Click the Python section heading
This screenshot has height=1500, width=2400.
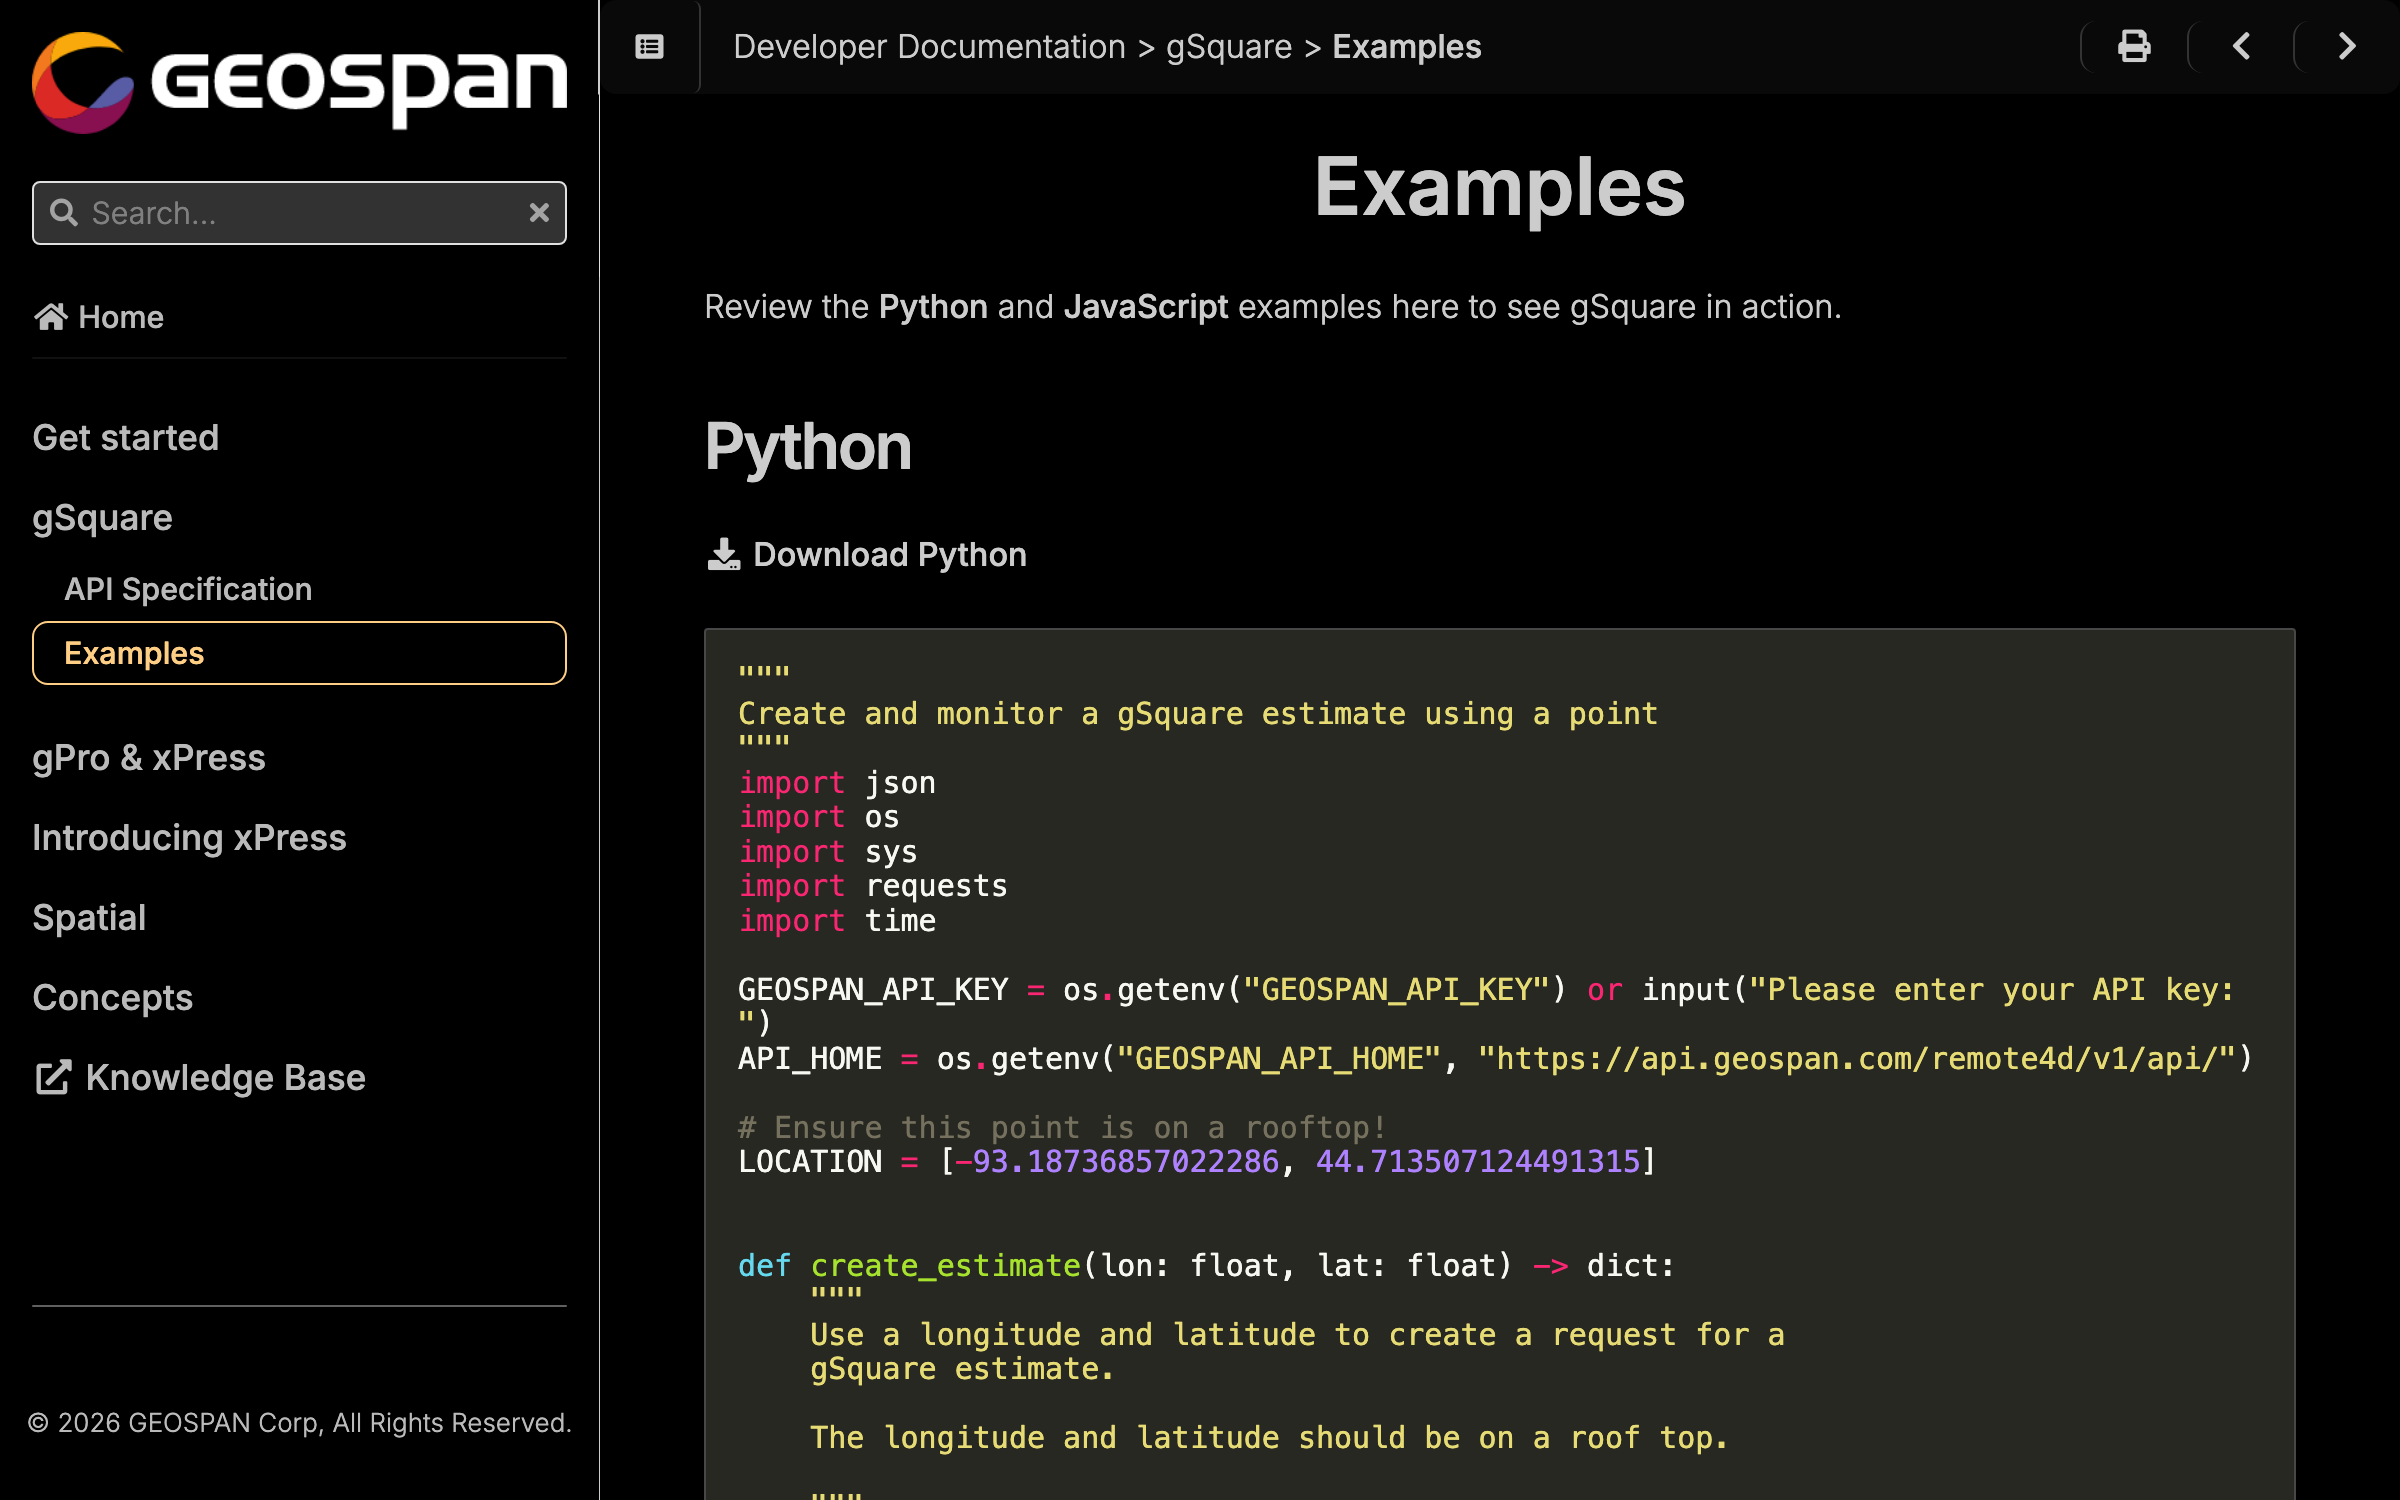[808, 446]
